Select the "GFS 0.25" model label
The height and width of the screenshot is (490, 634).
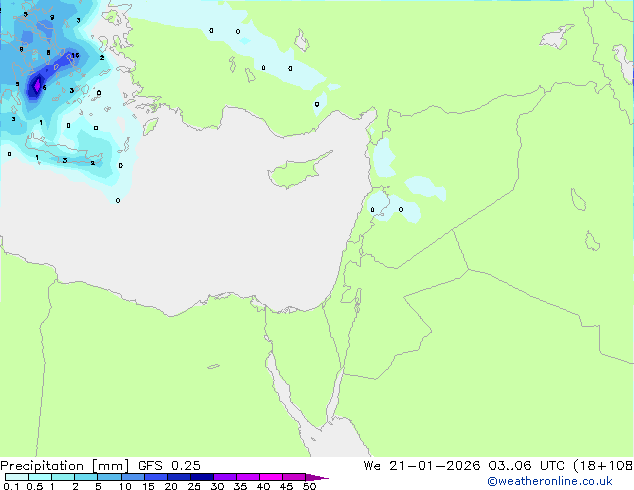169,466
